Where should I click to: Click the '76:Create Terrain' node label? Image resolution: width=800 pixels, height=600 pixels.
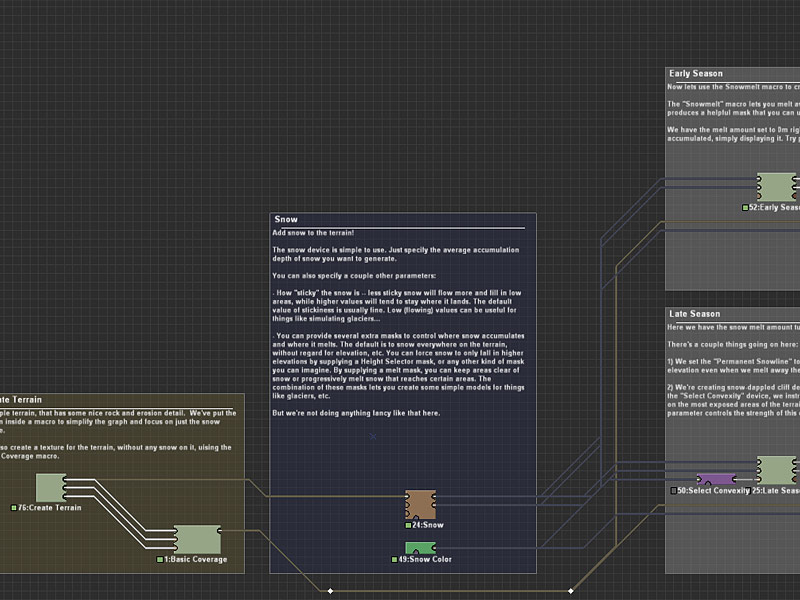[49, 508]
